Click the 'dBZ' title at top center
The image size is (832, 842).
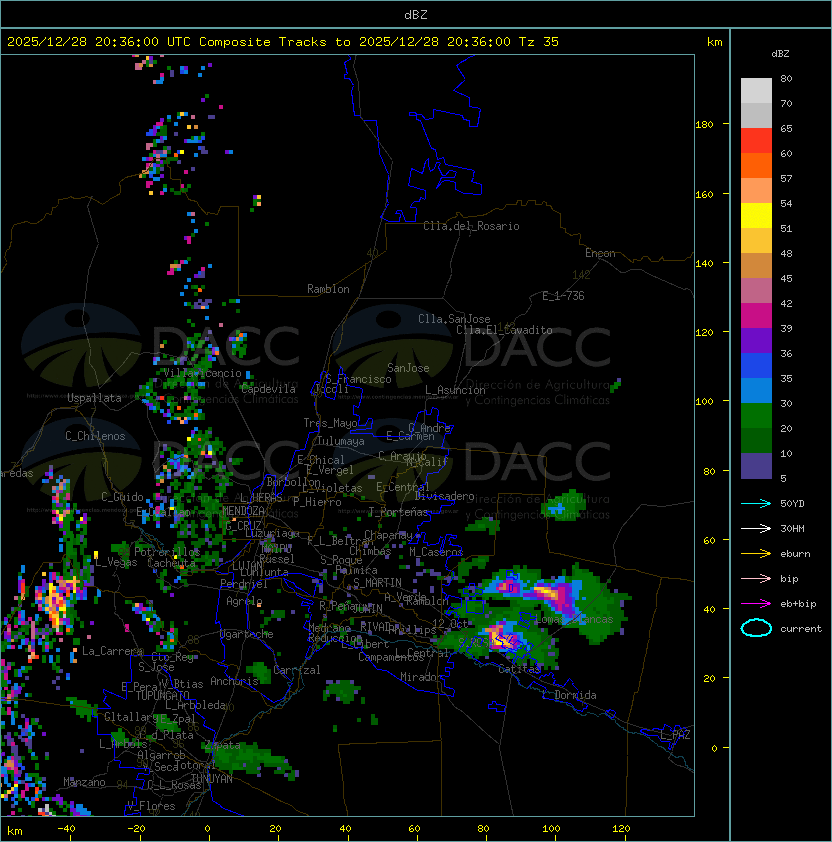416,15
